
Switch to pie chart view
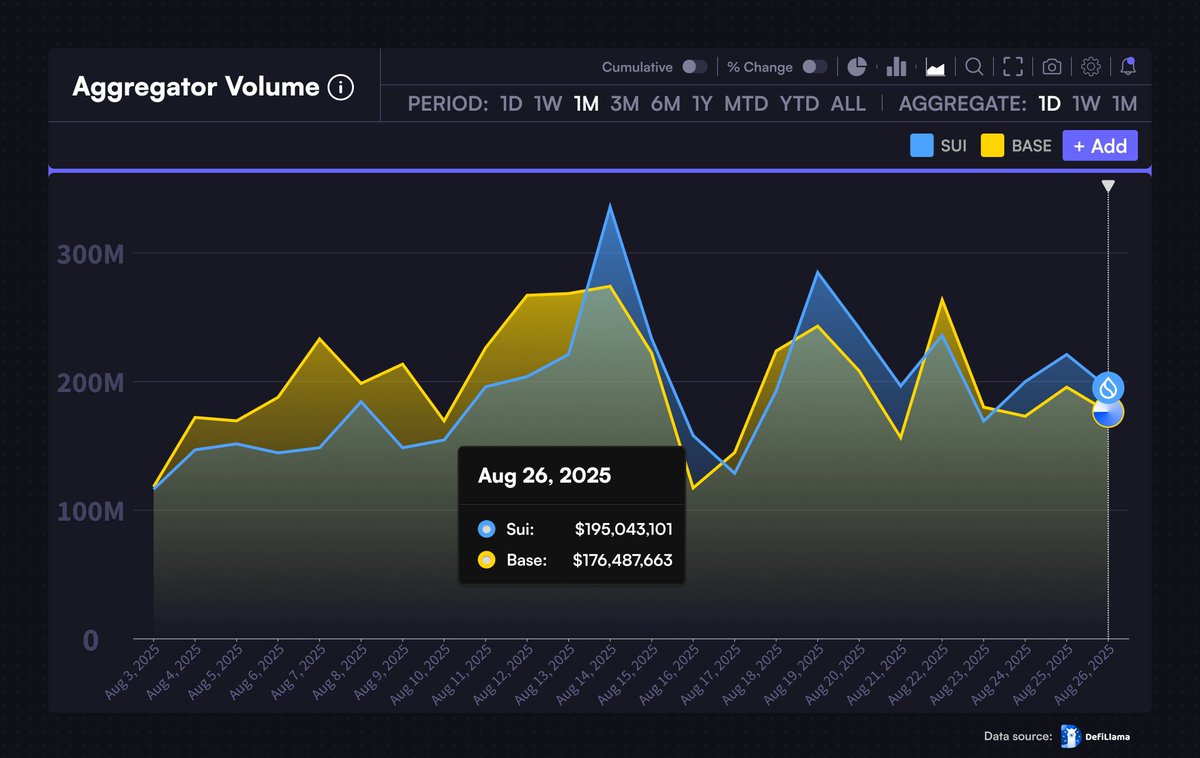pos(857,67)
